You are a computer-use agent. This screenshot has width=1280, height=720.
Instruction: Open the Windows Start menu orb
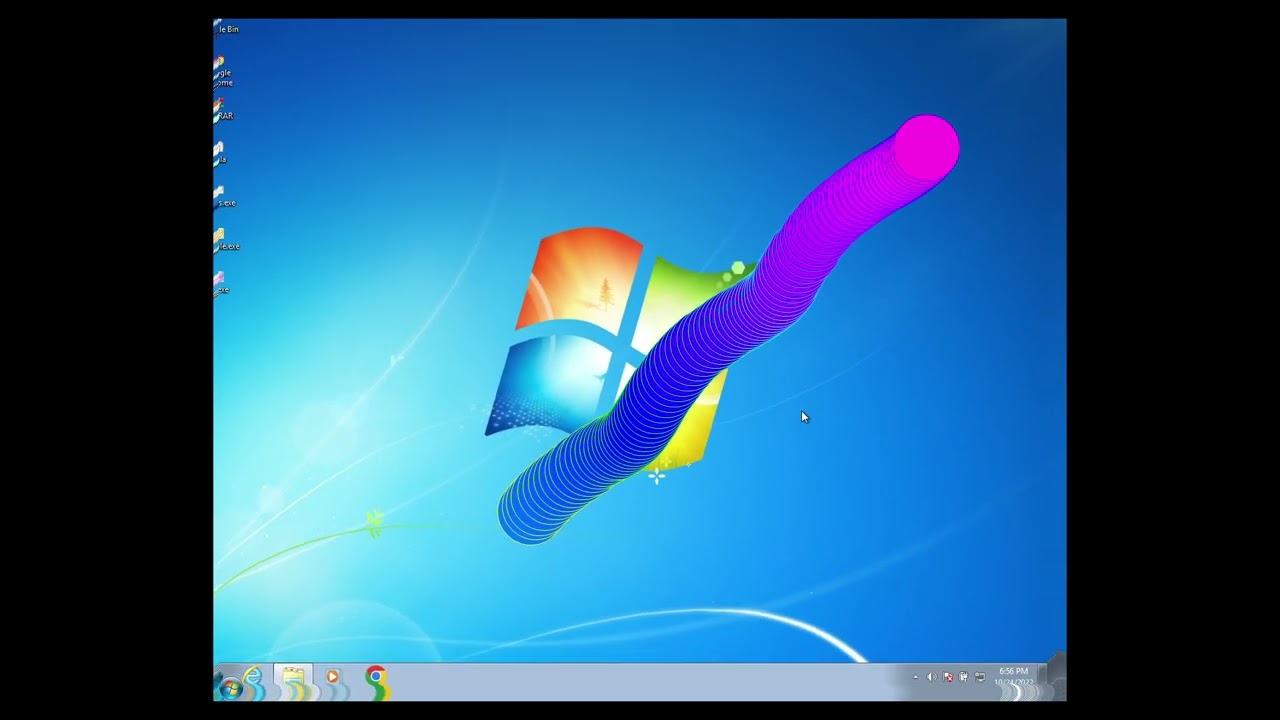click(230, 688)
